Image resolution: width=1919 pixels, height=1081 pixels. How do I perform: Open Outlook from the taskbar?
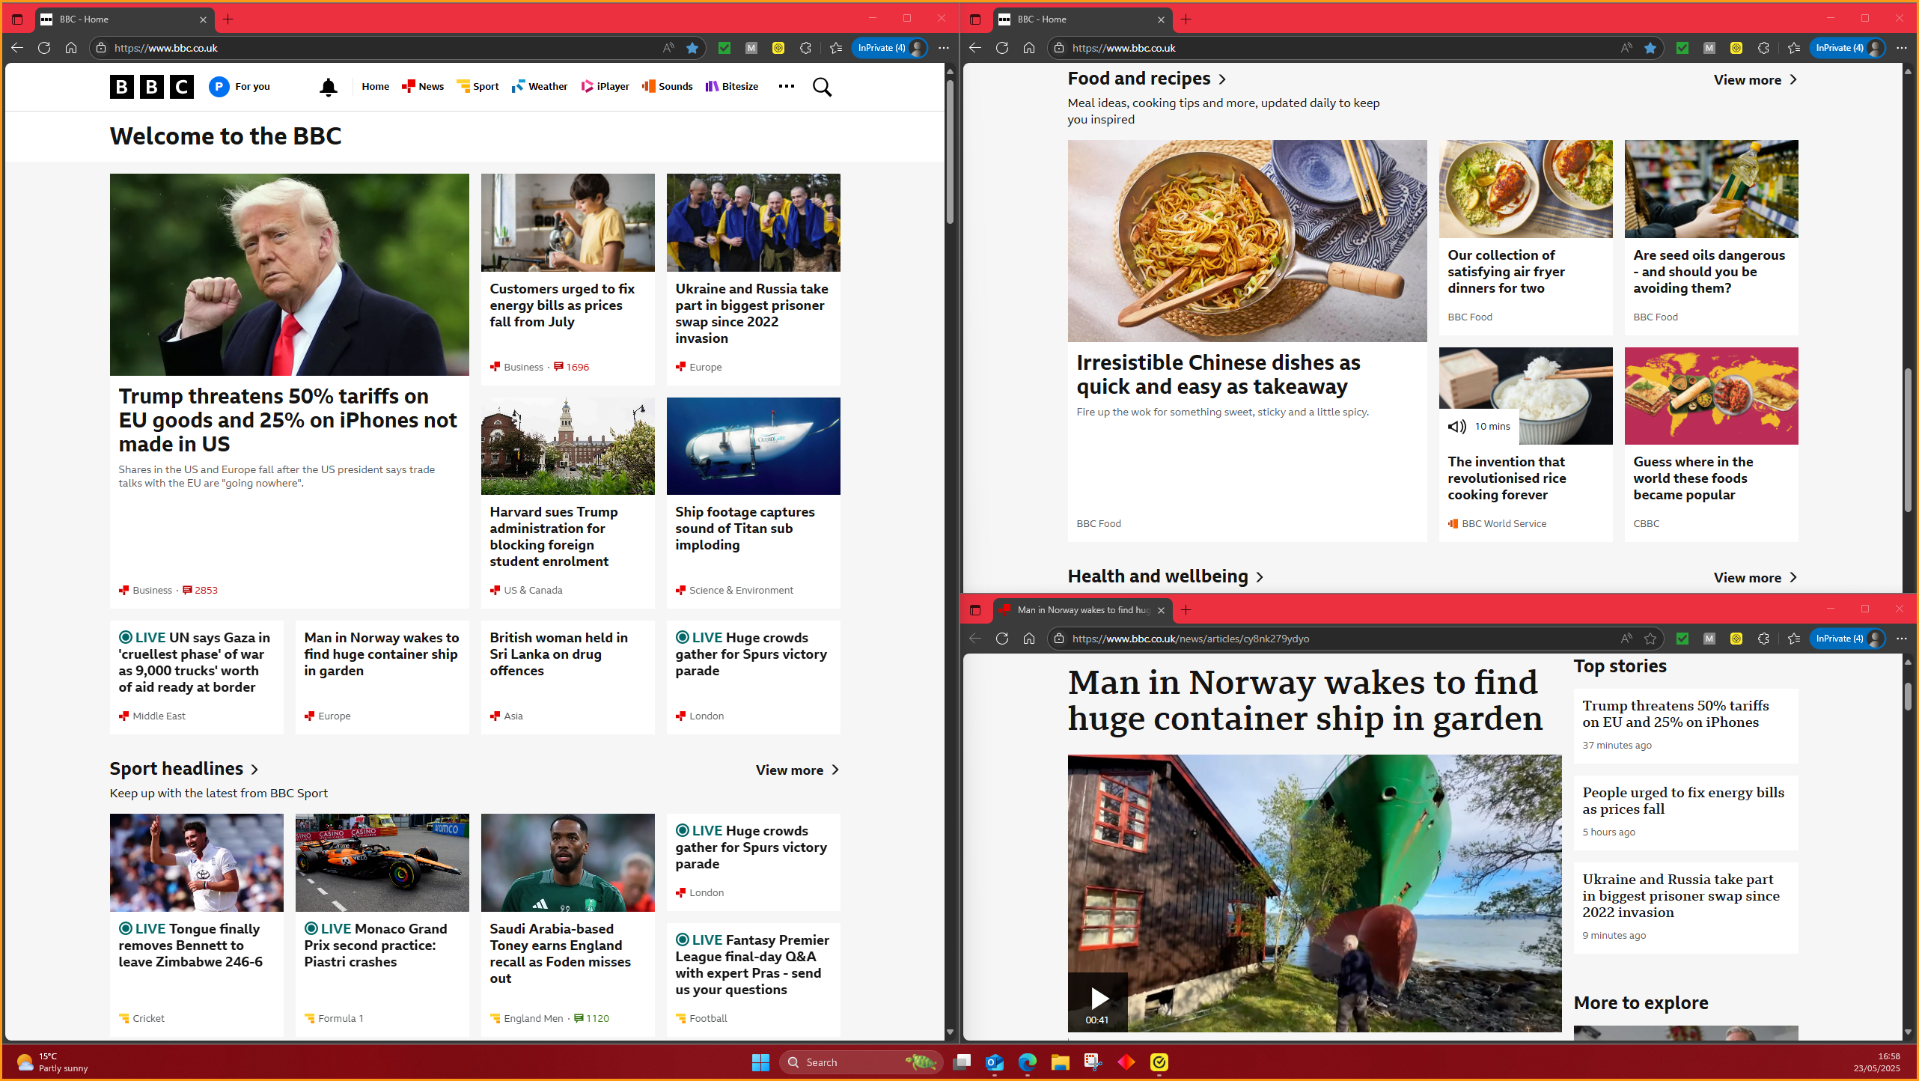click(x=994, y=1062)
